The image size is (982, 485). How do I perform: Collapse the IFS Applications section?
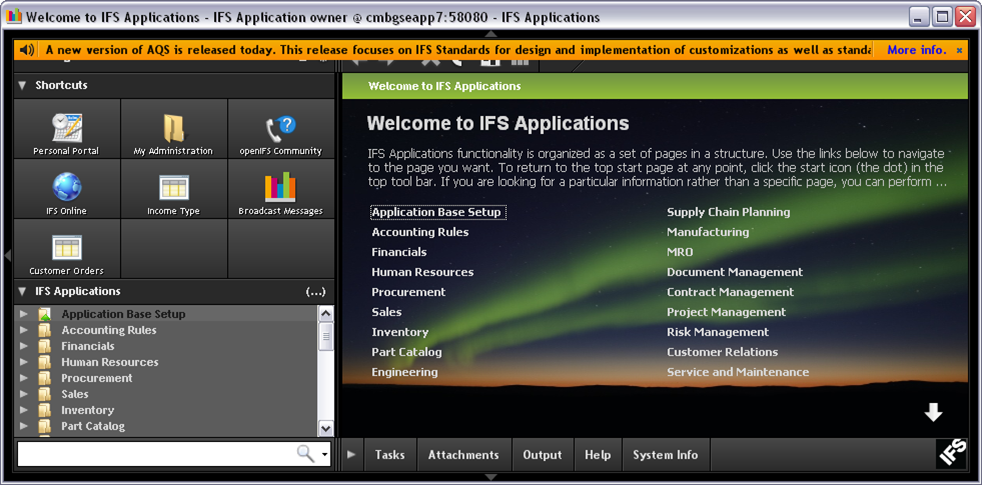23,291
